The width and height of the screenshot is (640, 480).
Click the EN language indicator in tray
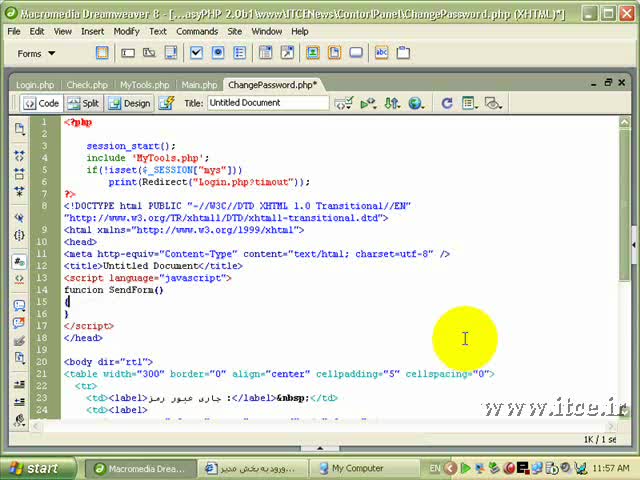click(x=435, y=468)
